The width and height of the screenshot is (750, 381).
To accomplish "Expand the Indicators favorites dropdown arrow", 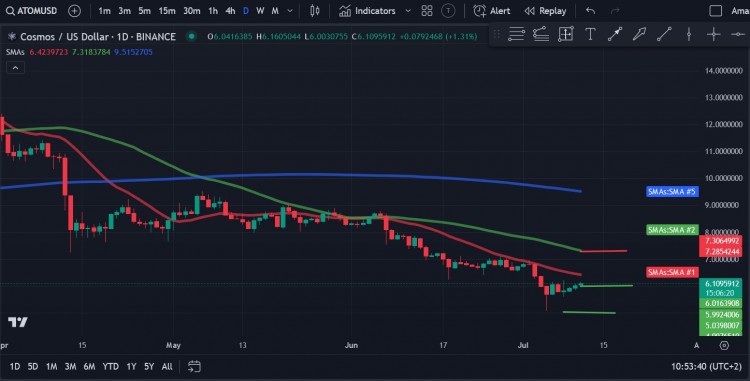I will coord(408,11).
